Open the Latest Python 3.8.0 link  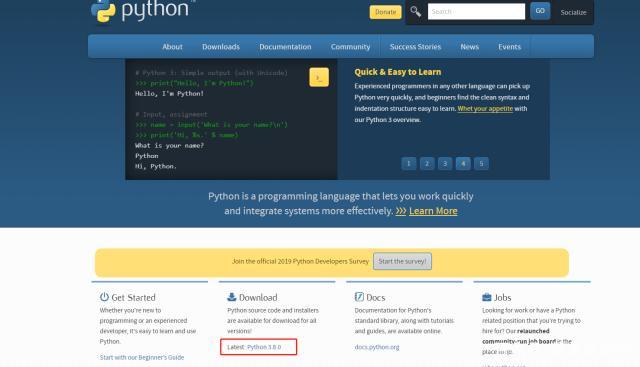point(264,347)
